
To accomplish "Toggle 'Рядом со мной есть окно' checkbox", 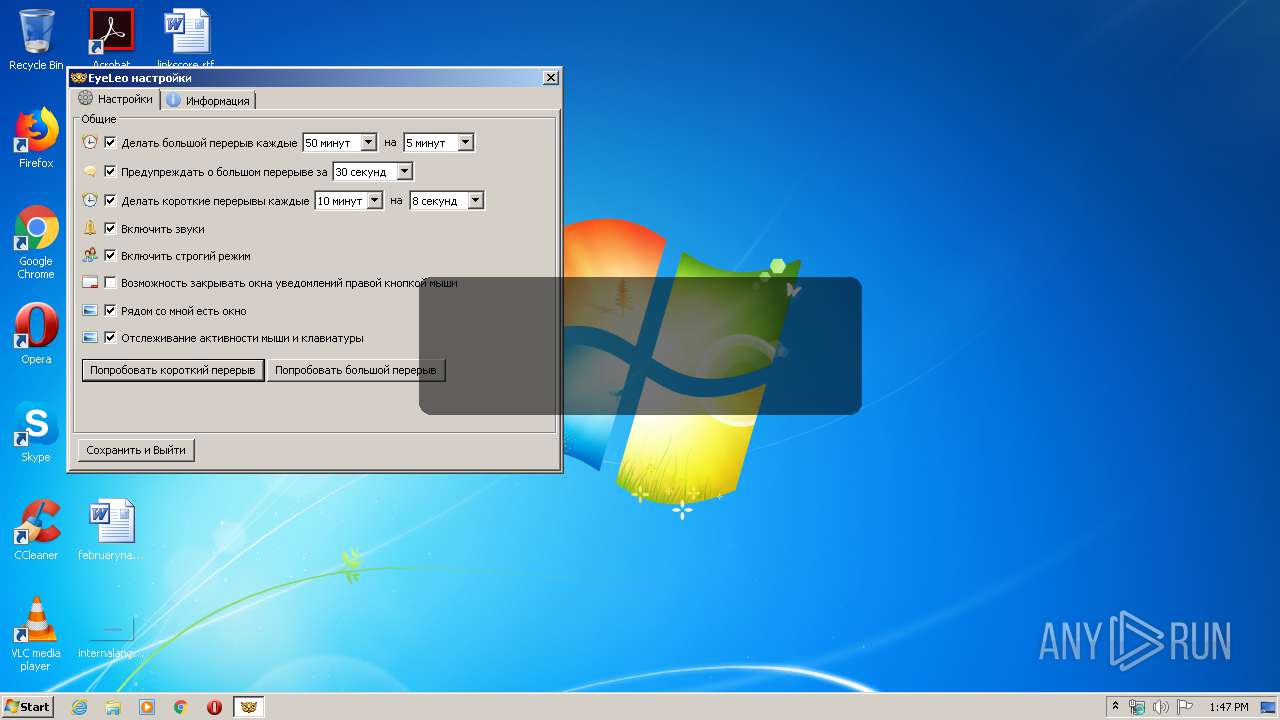I will (x=110, y=310).
